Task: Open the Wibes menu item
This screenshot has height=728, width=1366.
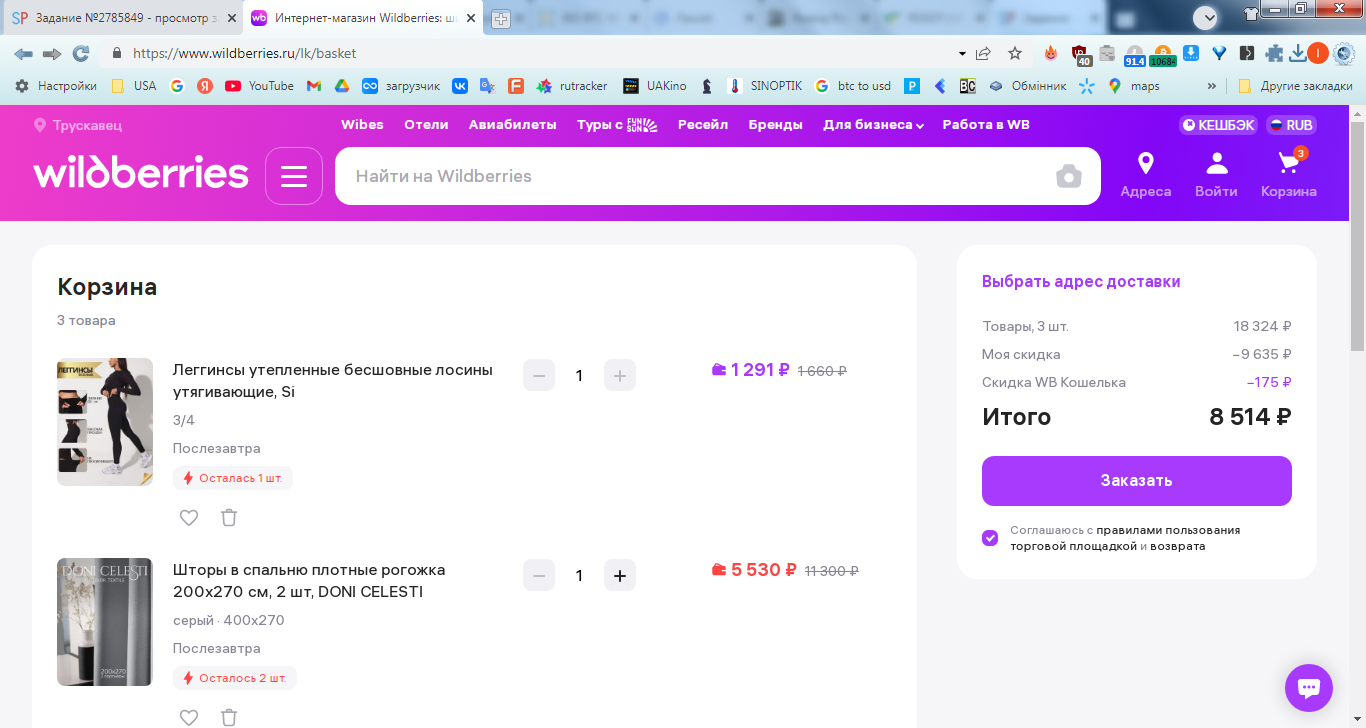Action: (x=362, y=125)
